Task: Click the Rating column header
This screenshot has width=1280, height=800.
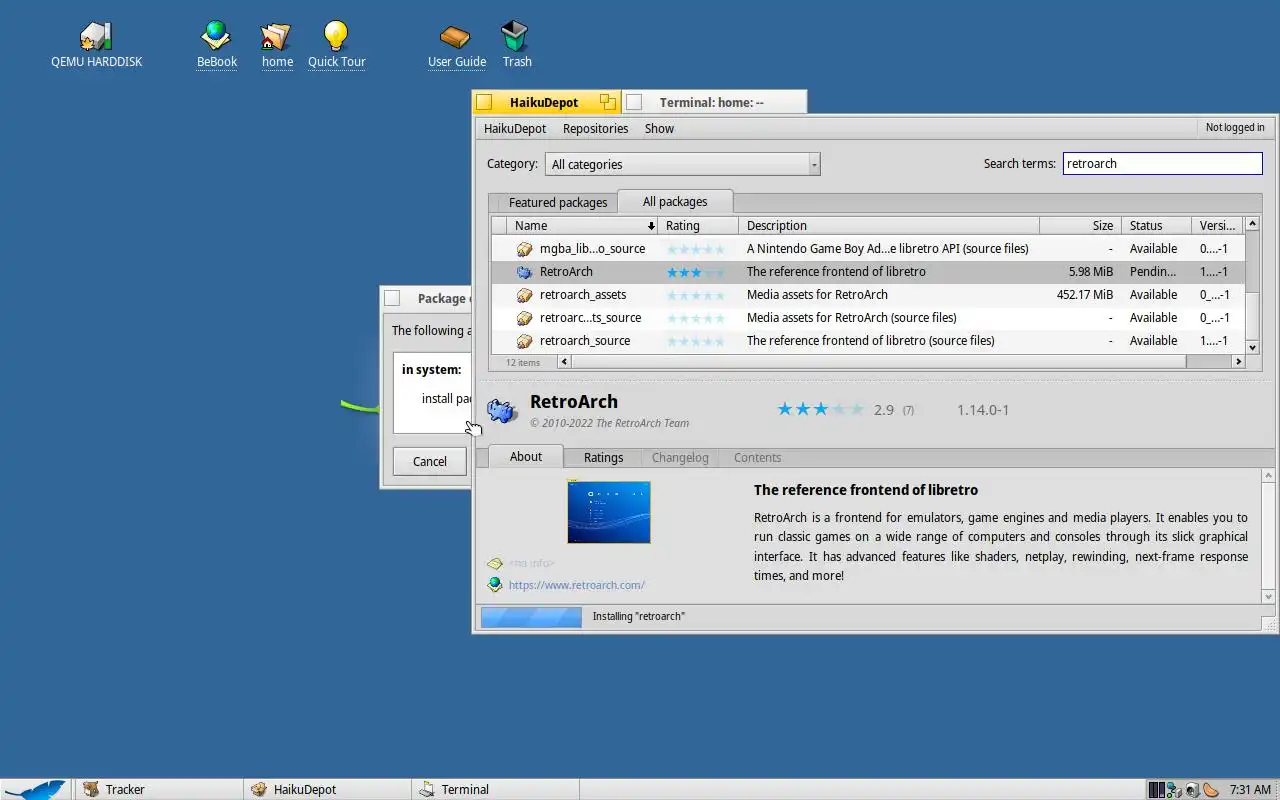Action: [698, 226]
